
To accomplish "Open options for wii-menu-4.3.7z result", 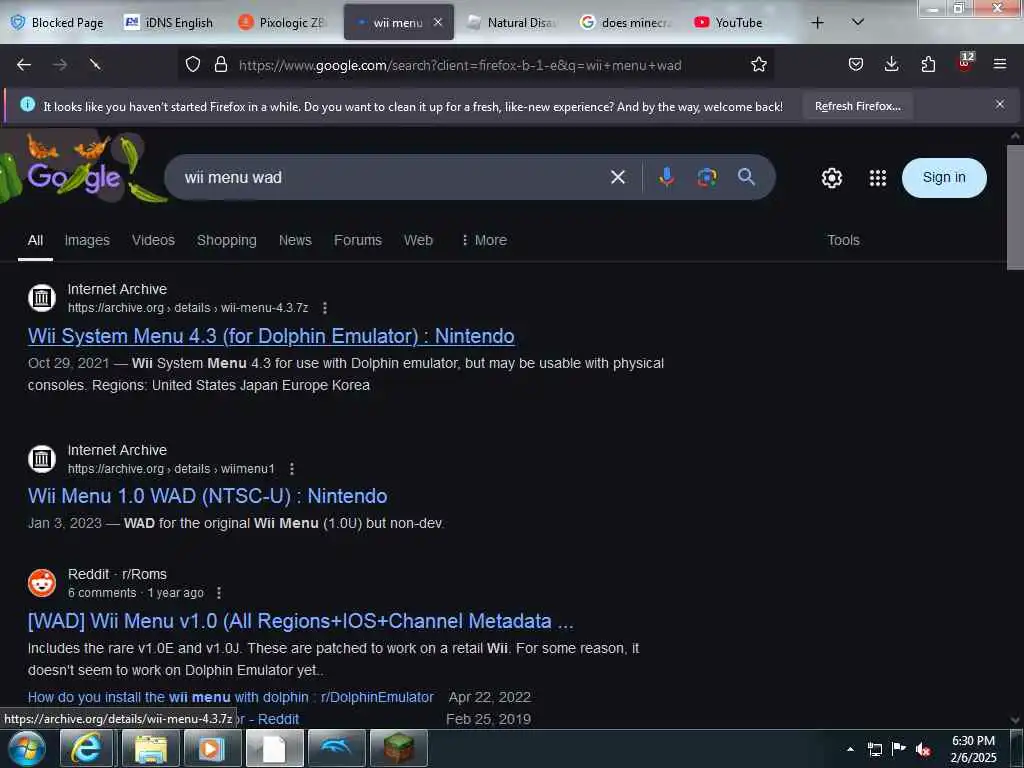I will [325, 308].
